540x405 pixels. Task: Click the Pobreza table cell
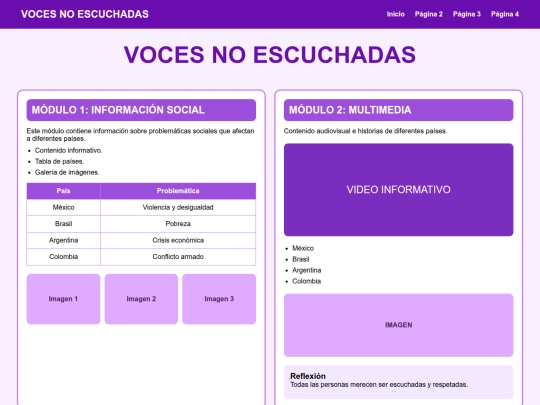click(x=178, y=224)
